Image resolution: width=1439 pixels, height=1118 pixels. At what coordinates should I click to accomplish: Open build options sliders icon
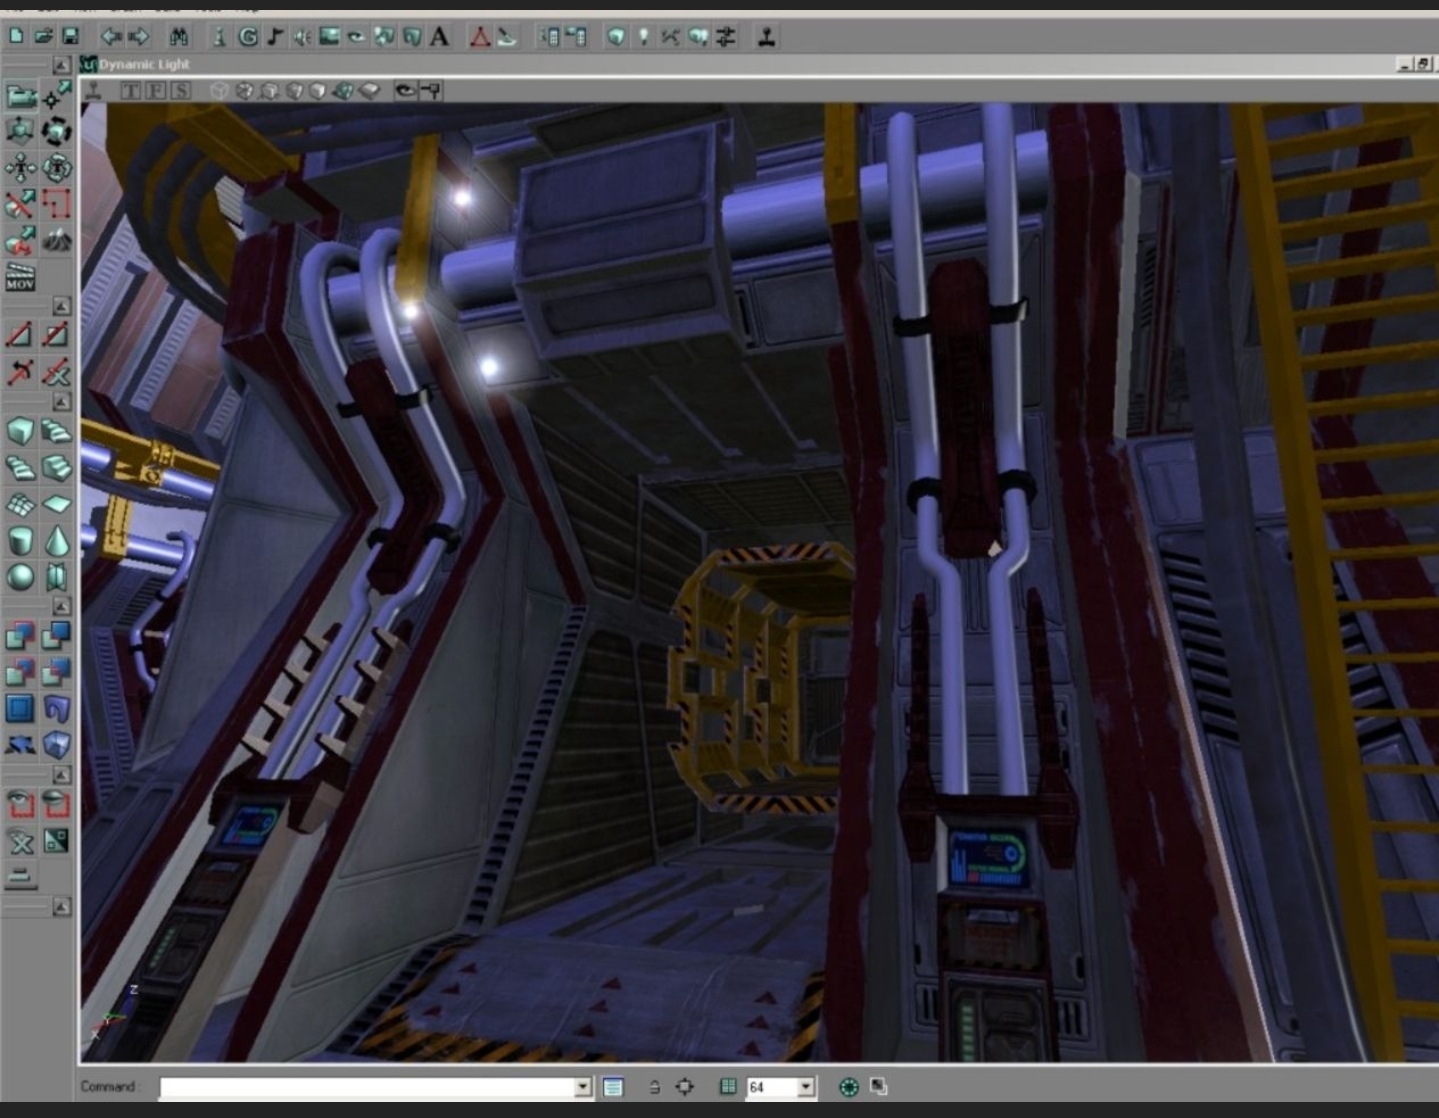726,37
